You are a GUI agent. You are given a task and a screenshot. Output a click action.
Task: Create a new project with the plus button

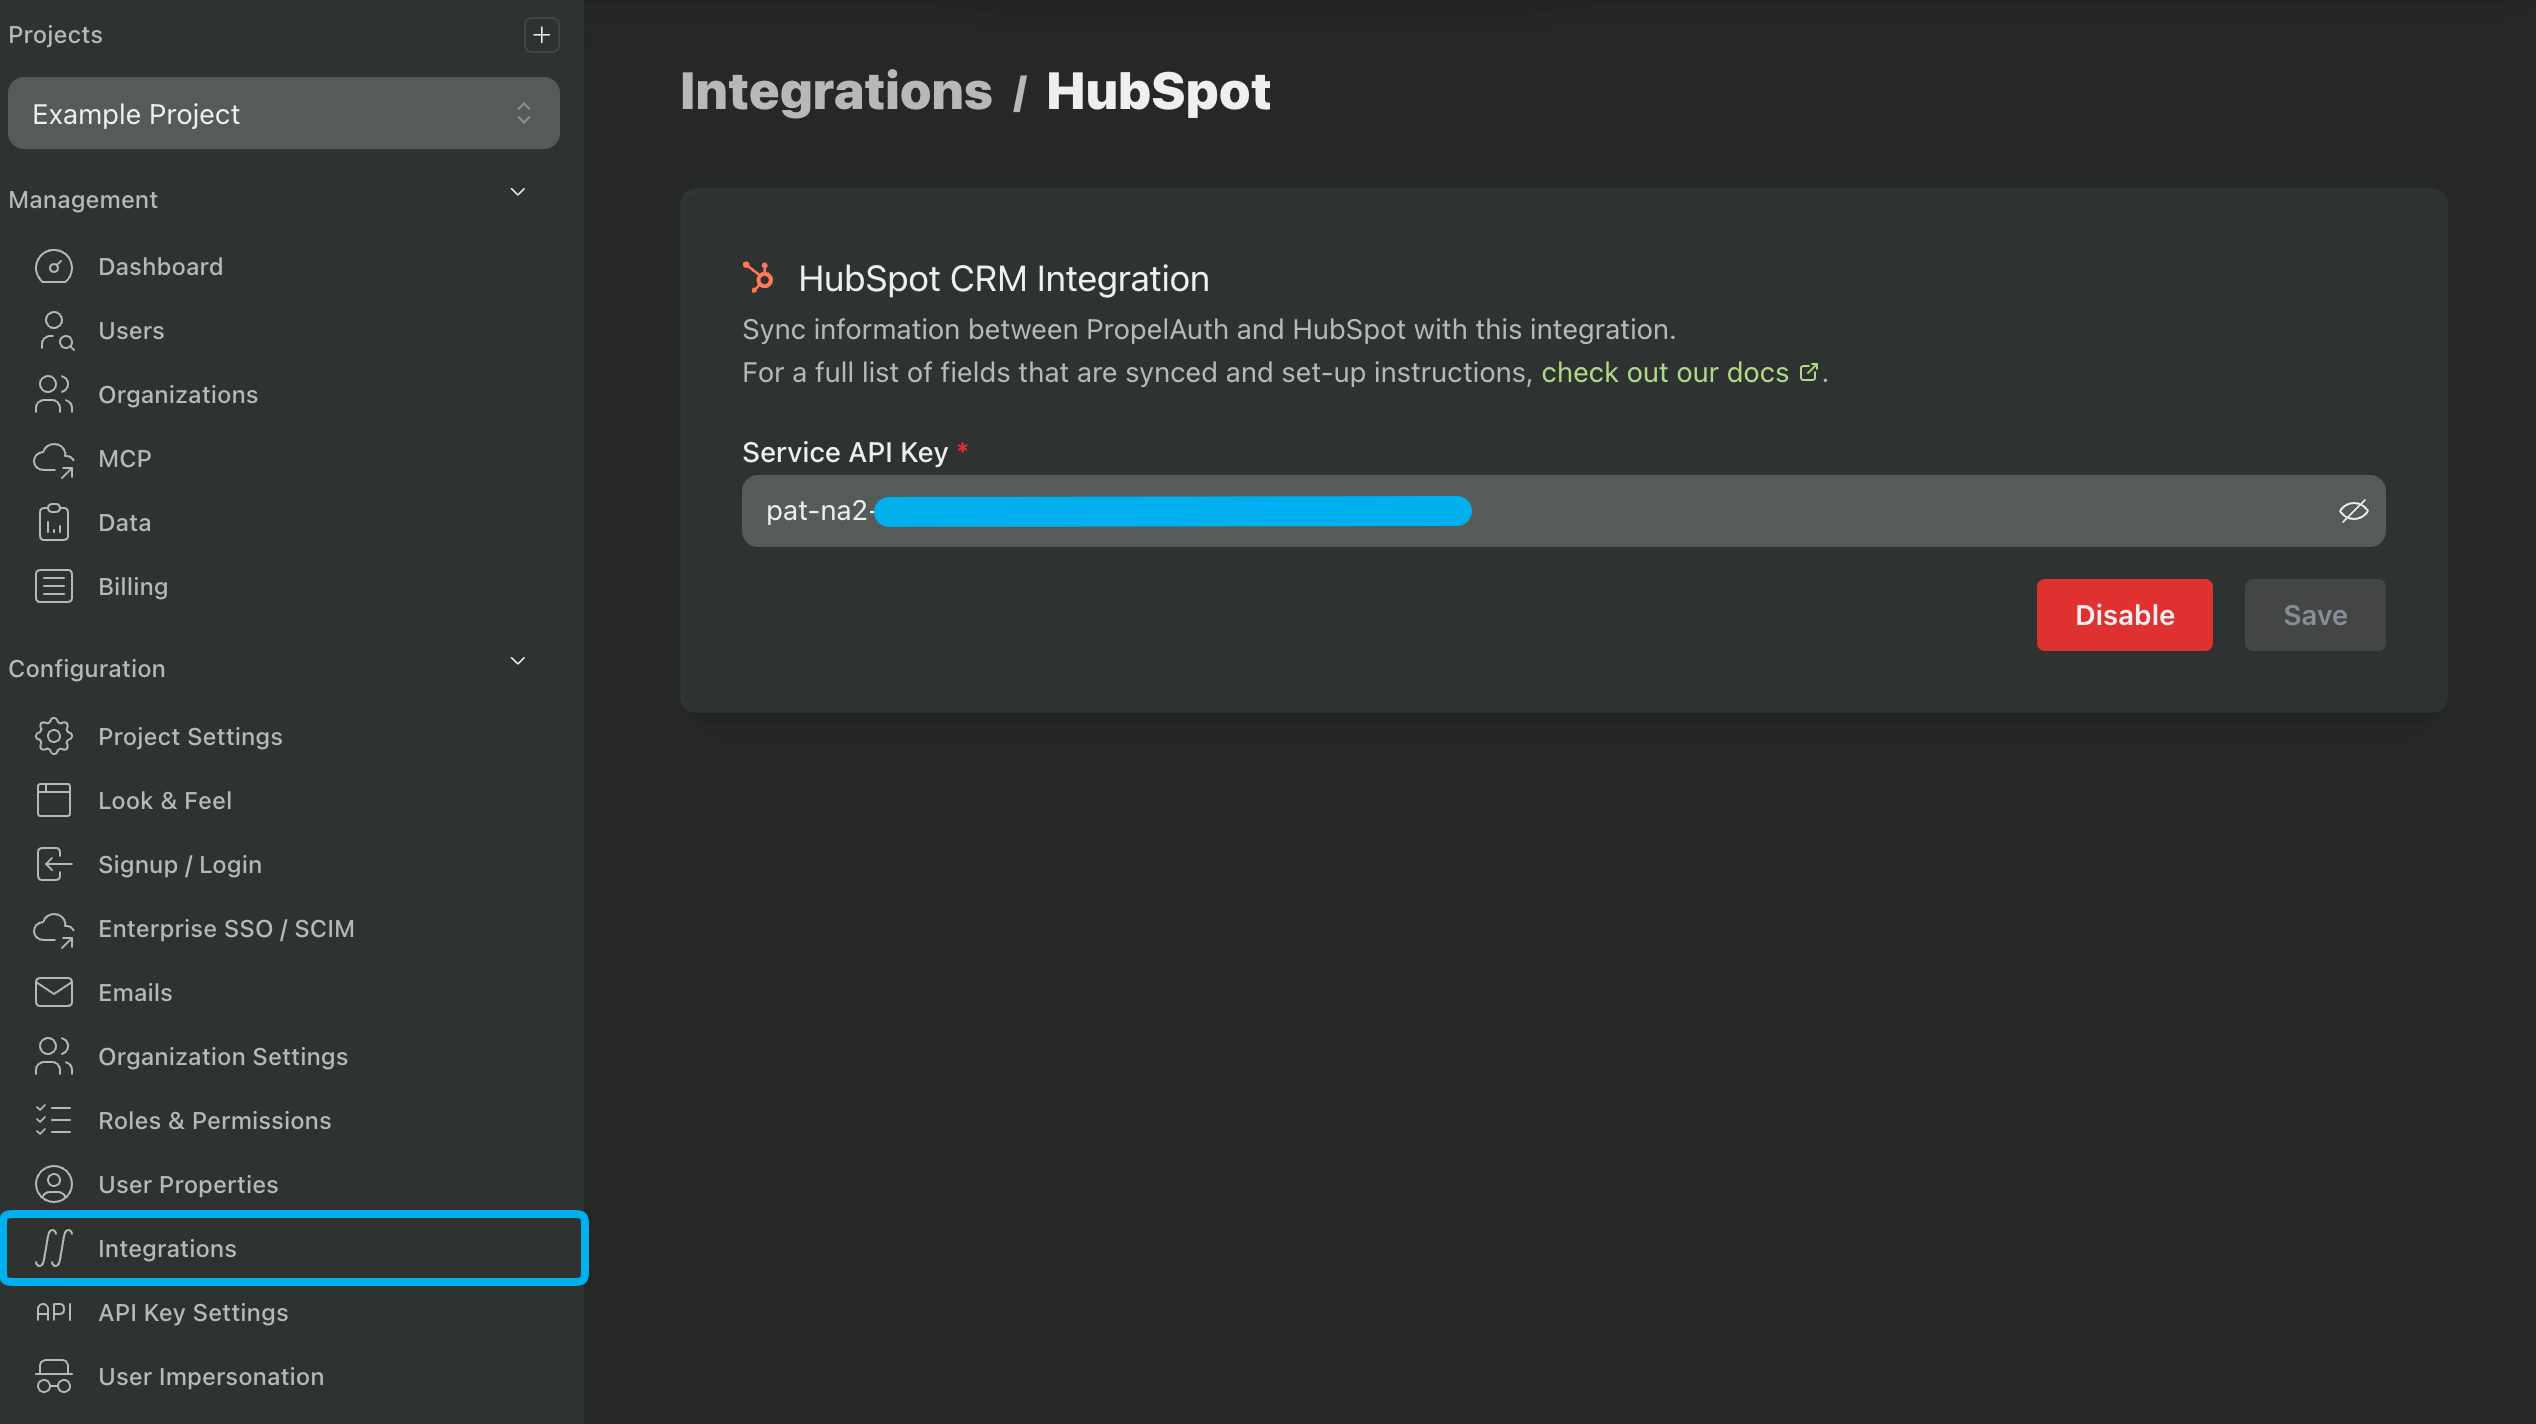(541, 35)
